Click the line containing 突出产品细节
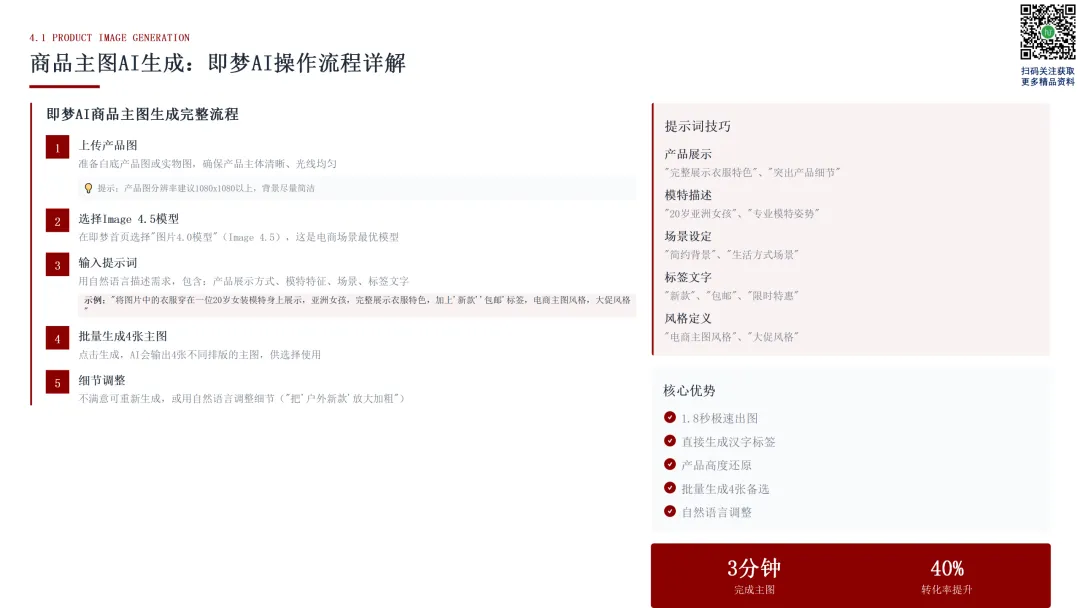Image resolution: width=1080 pixels, height=608 pixels. [752, 173]
